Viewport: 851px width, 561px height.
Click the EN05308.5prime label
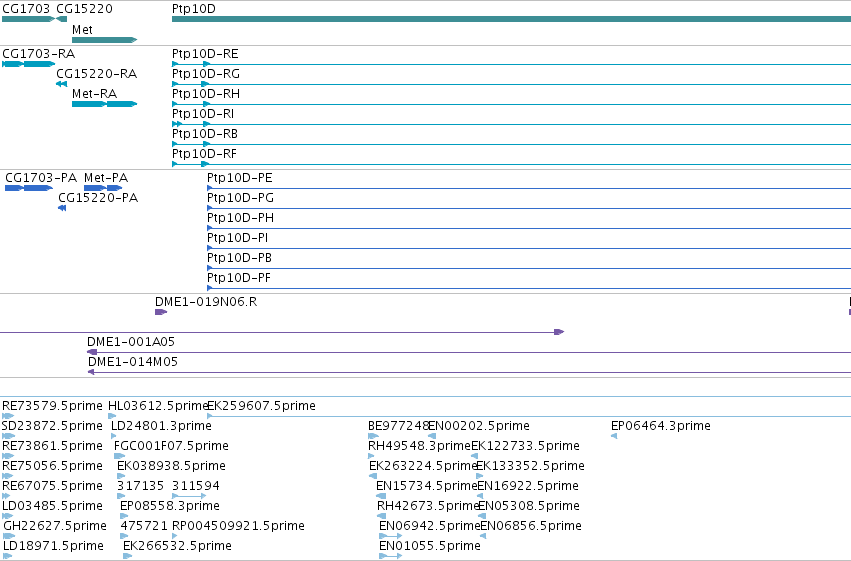(529, 506)
